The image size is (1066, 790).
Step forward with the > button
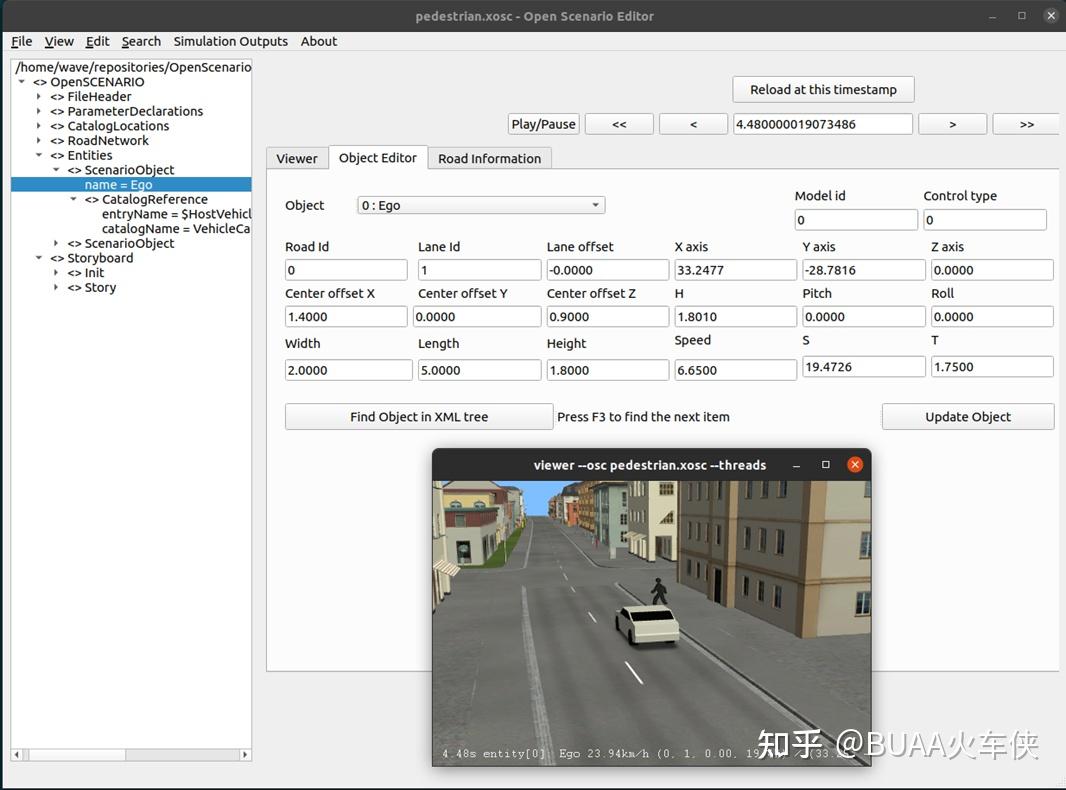tap(952, 124)
